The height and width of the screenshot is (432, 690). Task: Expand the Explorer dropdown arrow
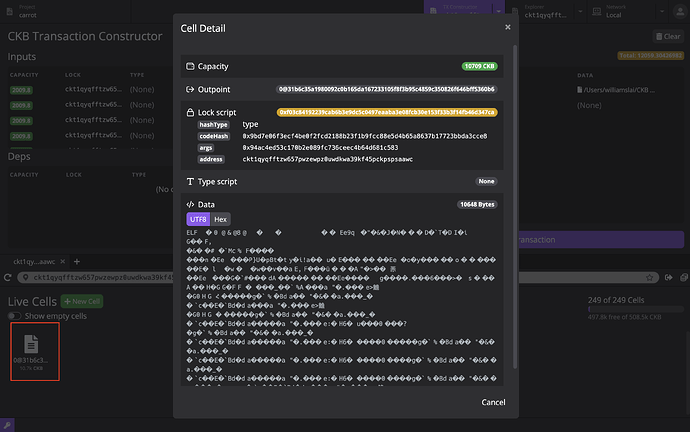pyautogui.click(x=580, y=11)
